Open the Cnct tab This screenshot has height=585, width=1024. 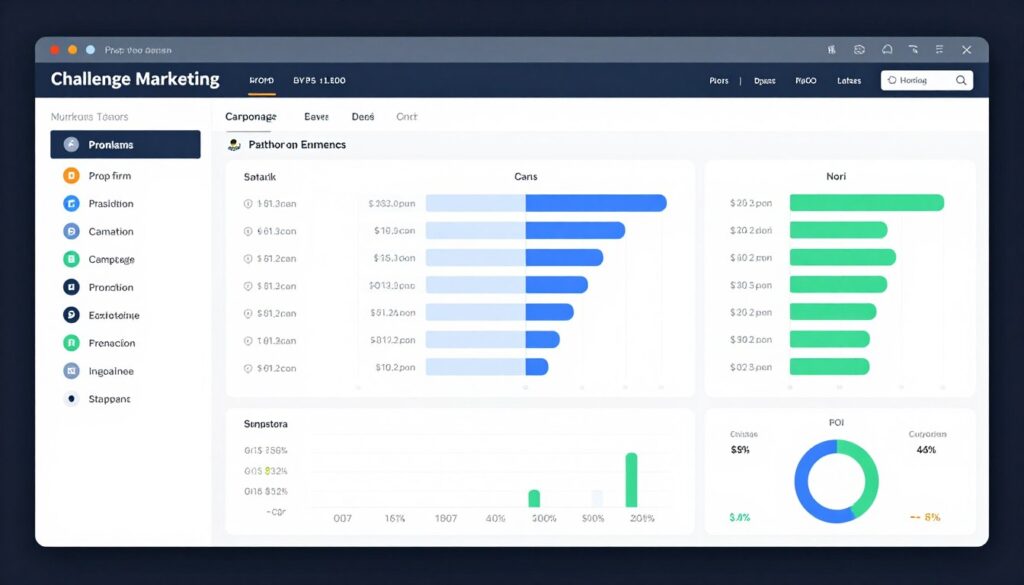pos(406,117)
